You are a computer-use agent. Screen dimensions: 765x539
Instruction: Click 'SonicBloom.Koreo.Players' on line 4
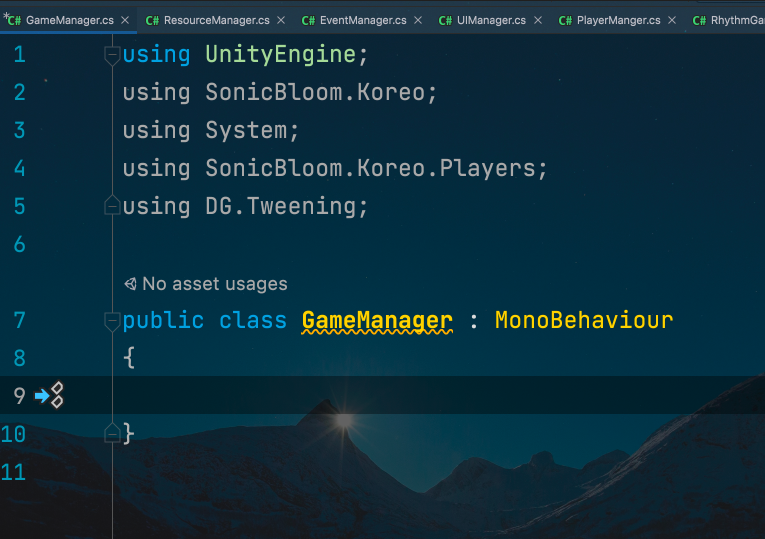click(370, 169)
